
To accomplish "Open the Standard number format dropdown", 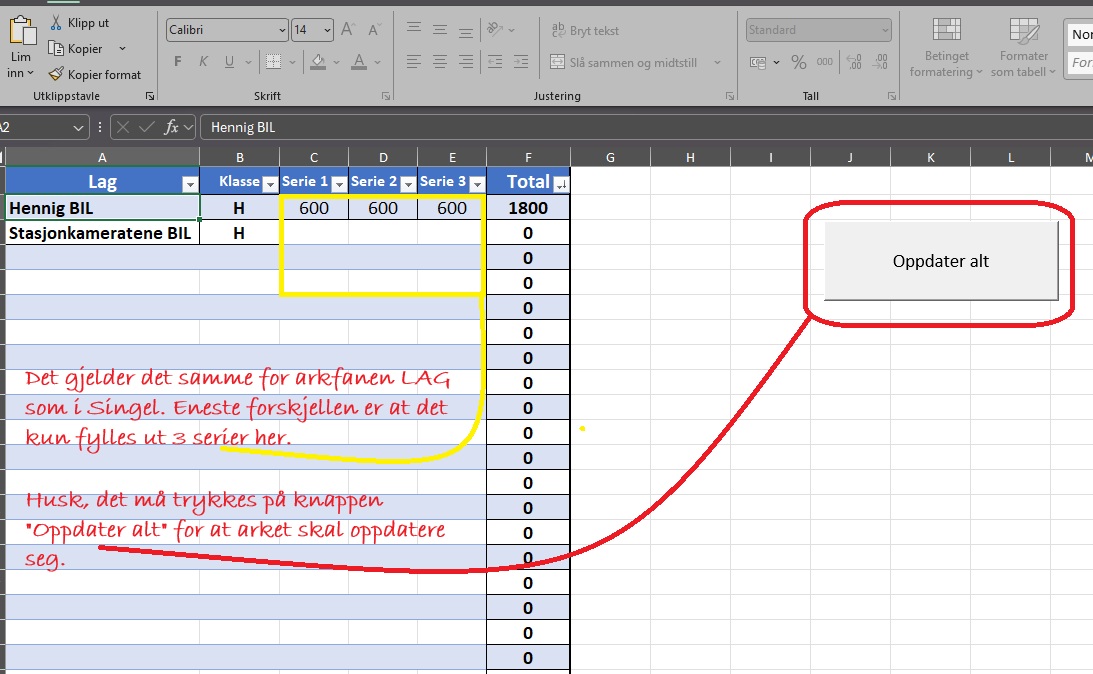I will point(884,30).
